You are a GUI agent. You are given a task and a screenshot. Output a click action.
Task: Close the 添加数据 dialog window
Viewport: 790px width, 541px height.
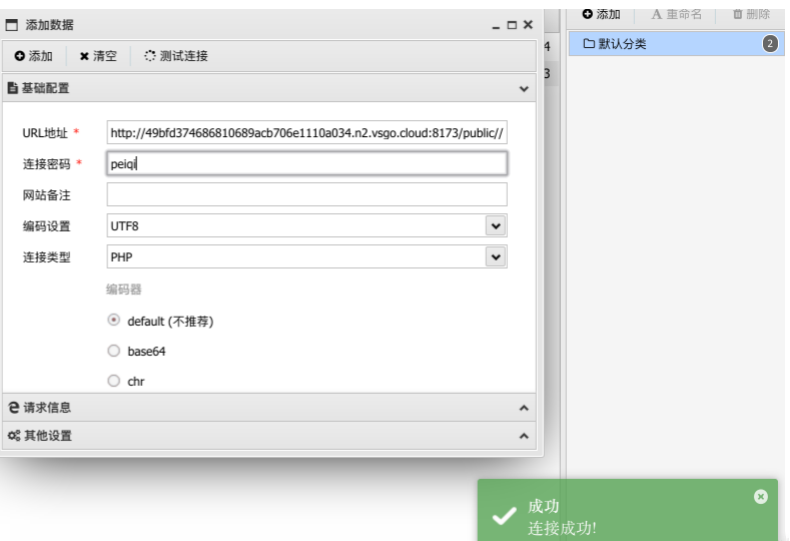point(528,25)
